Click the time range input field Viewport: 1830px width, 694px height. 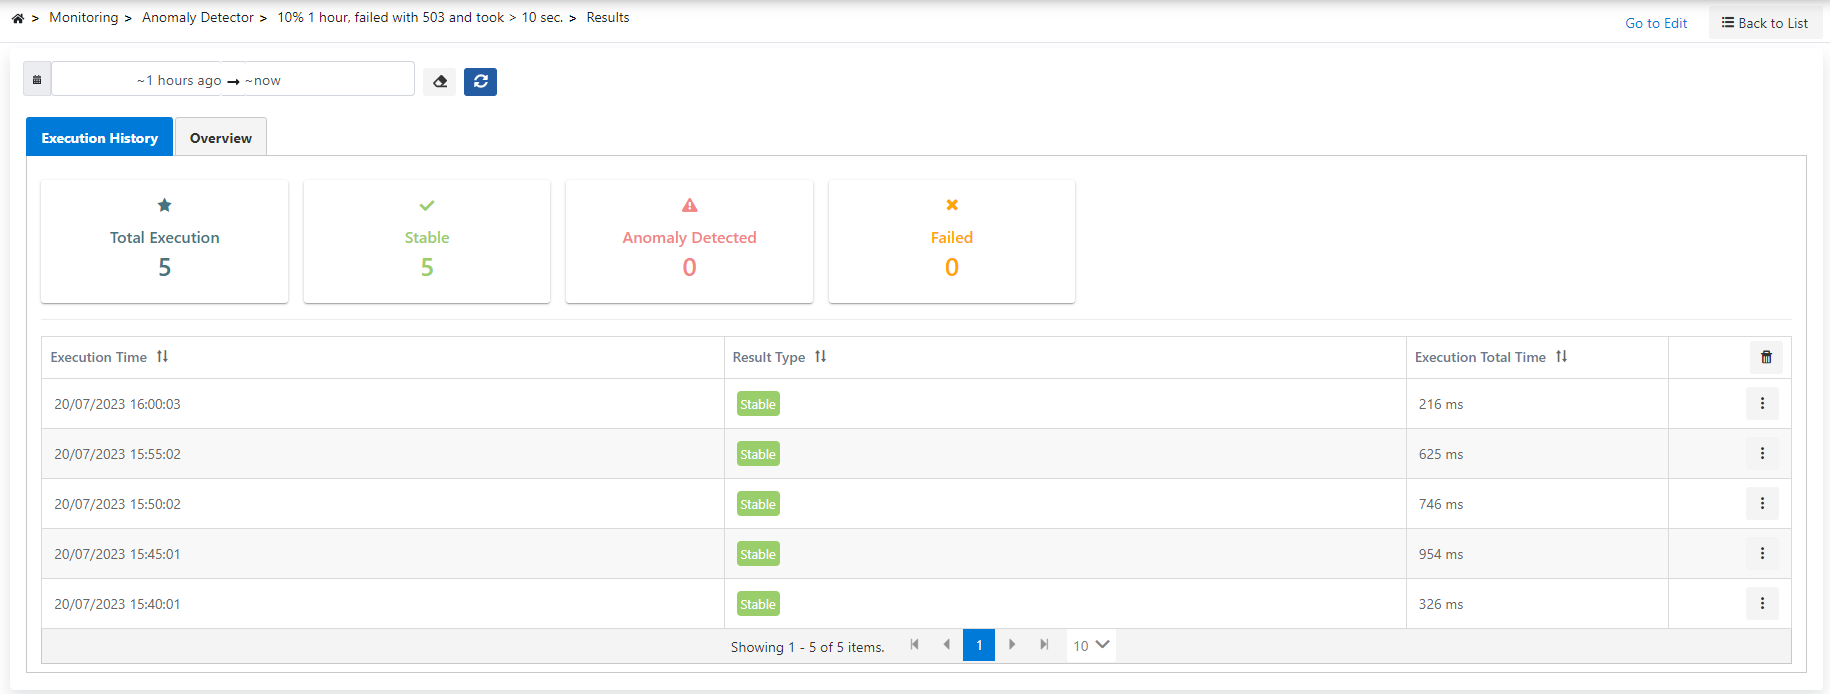232,80
